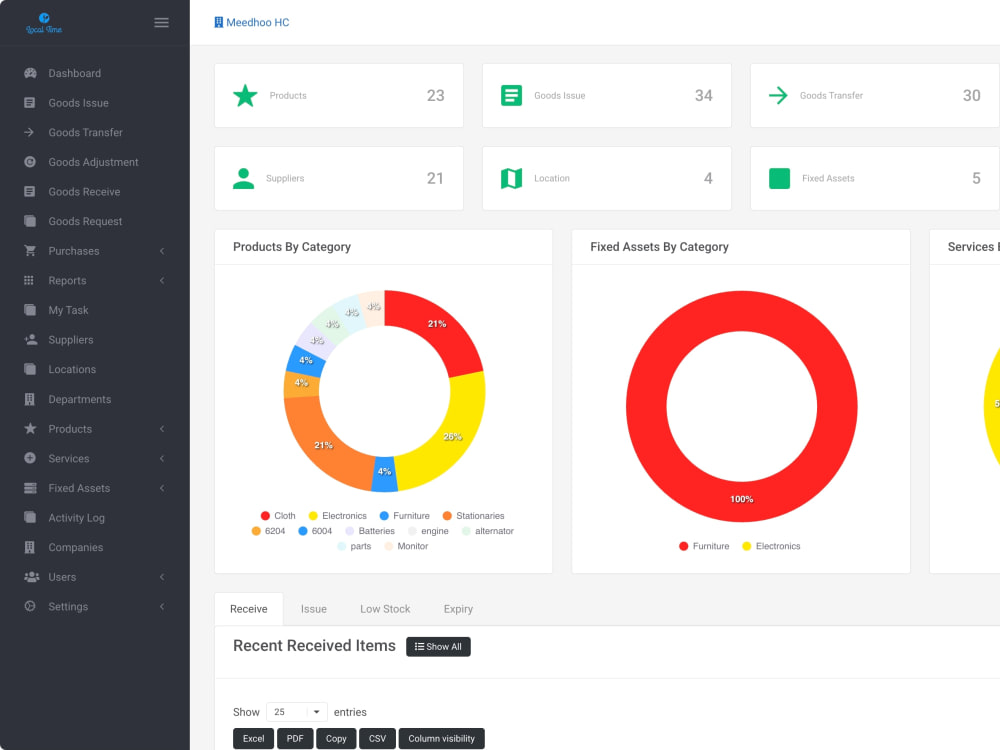Click the Suppliers person icon in sidebar

point(31,339)
